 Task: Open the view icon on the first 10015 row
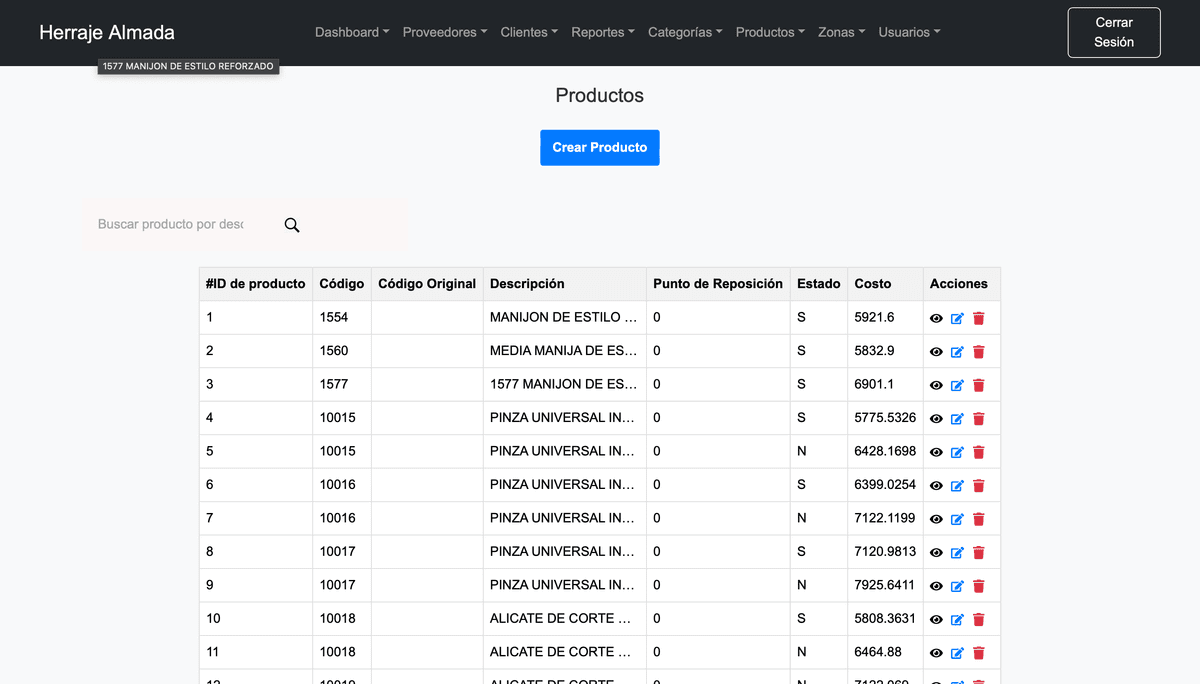pos(935,418)
